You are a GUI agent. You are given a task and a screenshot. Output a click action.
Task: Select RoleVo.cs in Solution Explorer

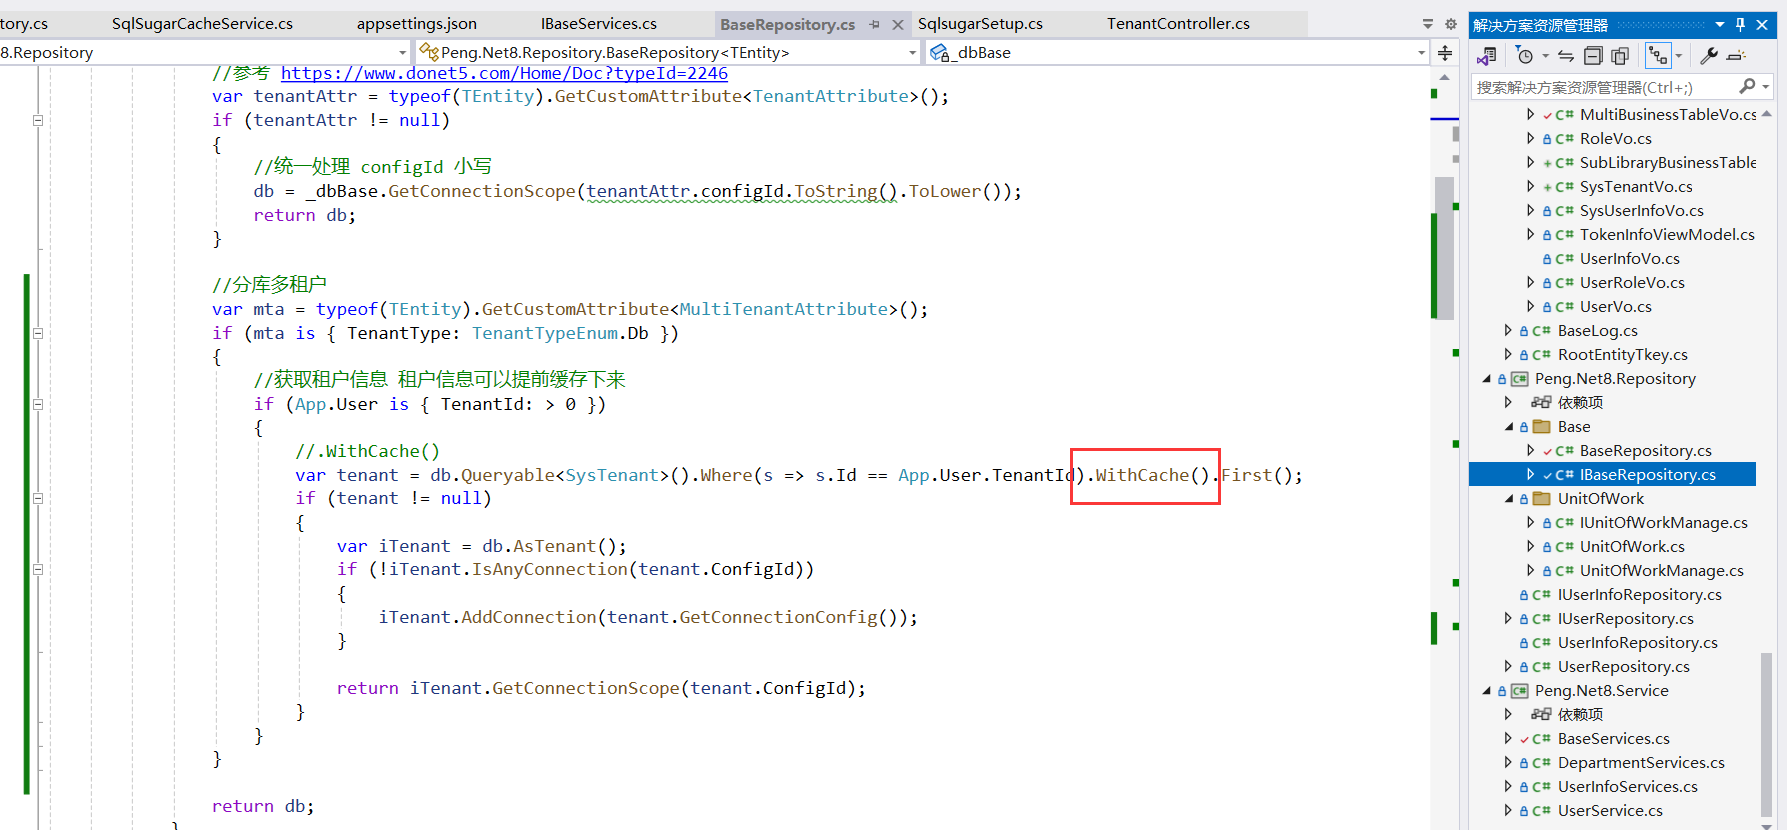point(1615,139)
